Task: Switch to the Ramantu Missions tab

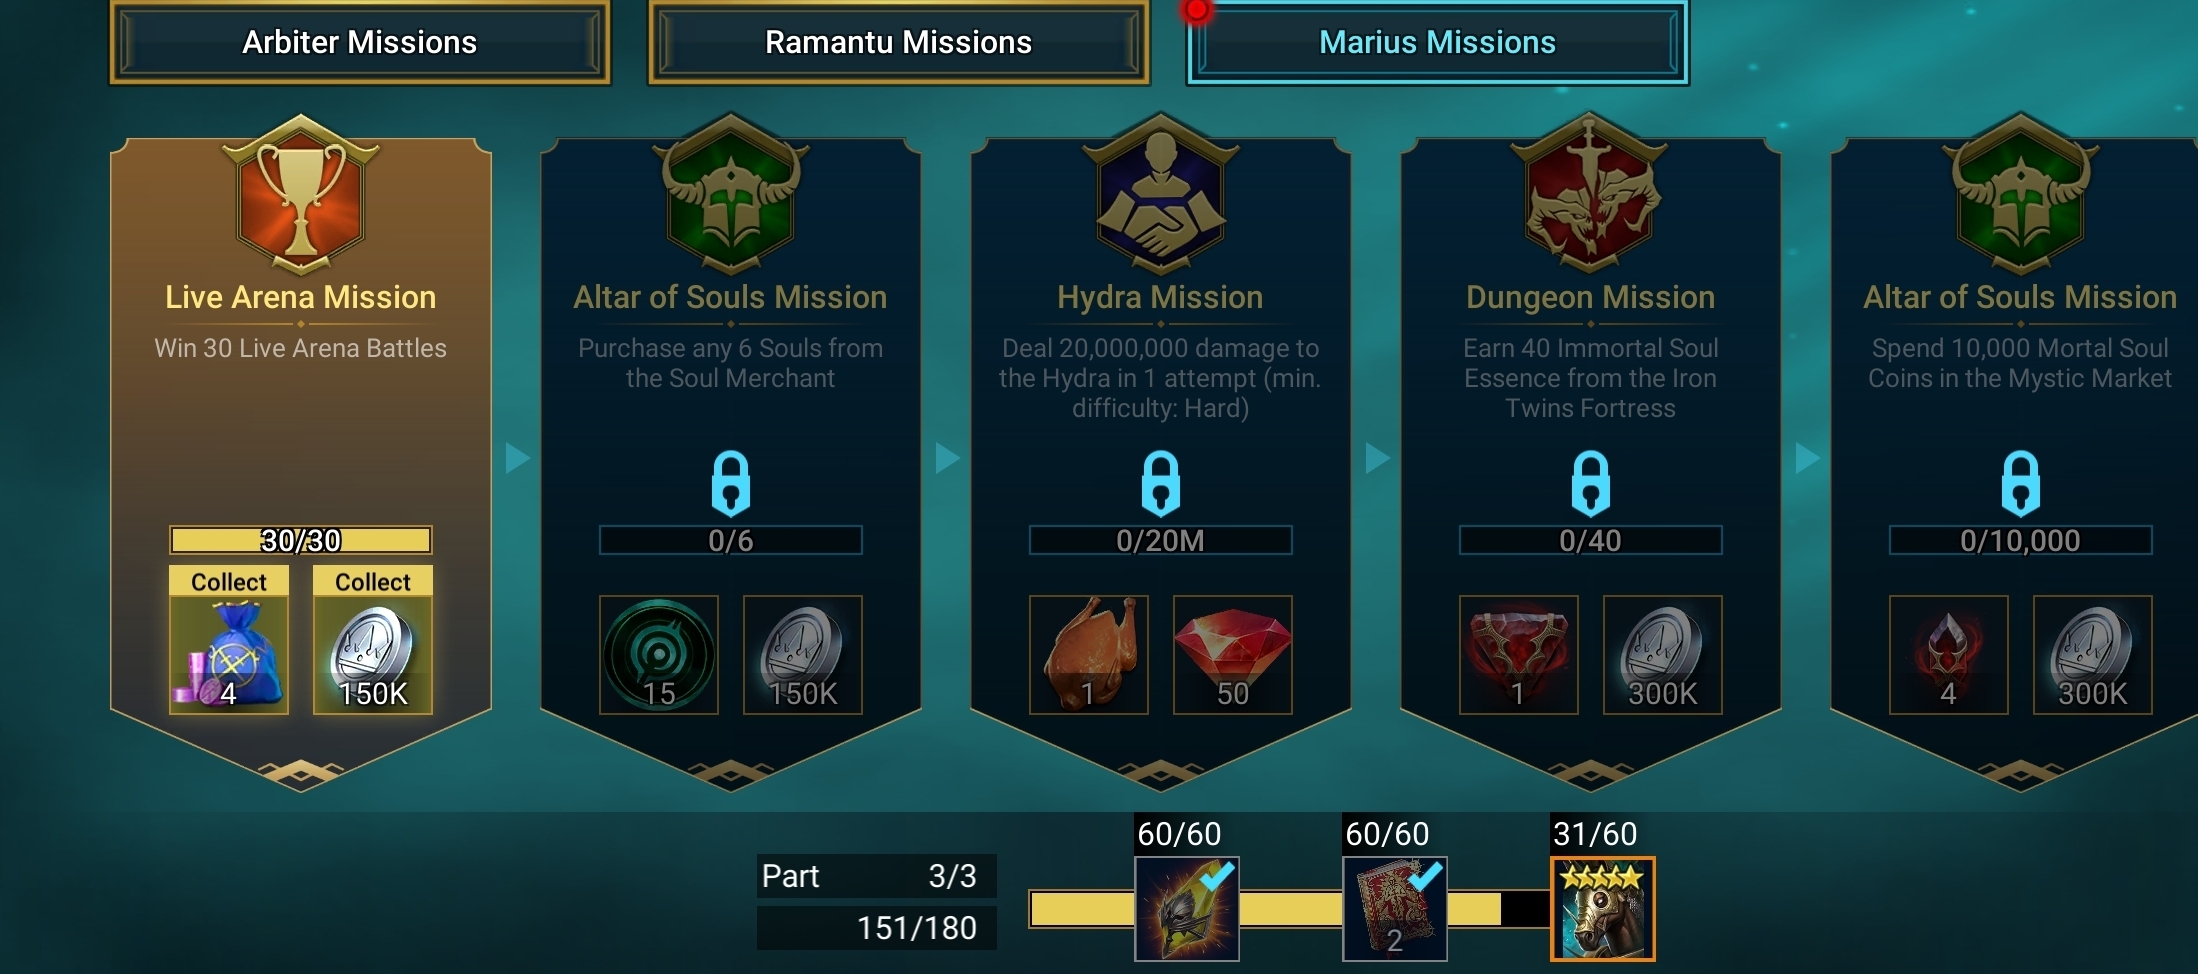Action: pos(899,42)
